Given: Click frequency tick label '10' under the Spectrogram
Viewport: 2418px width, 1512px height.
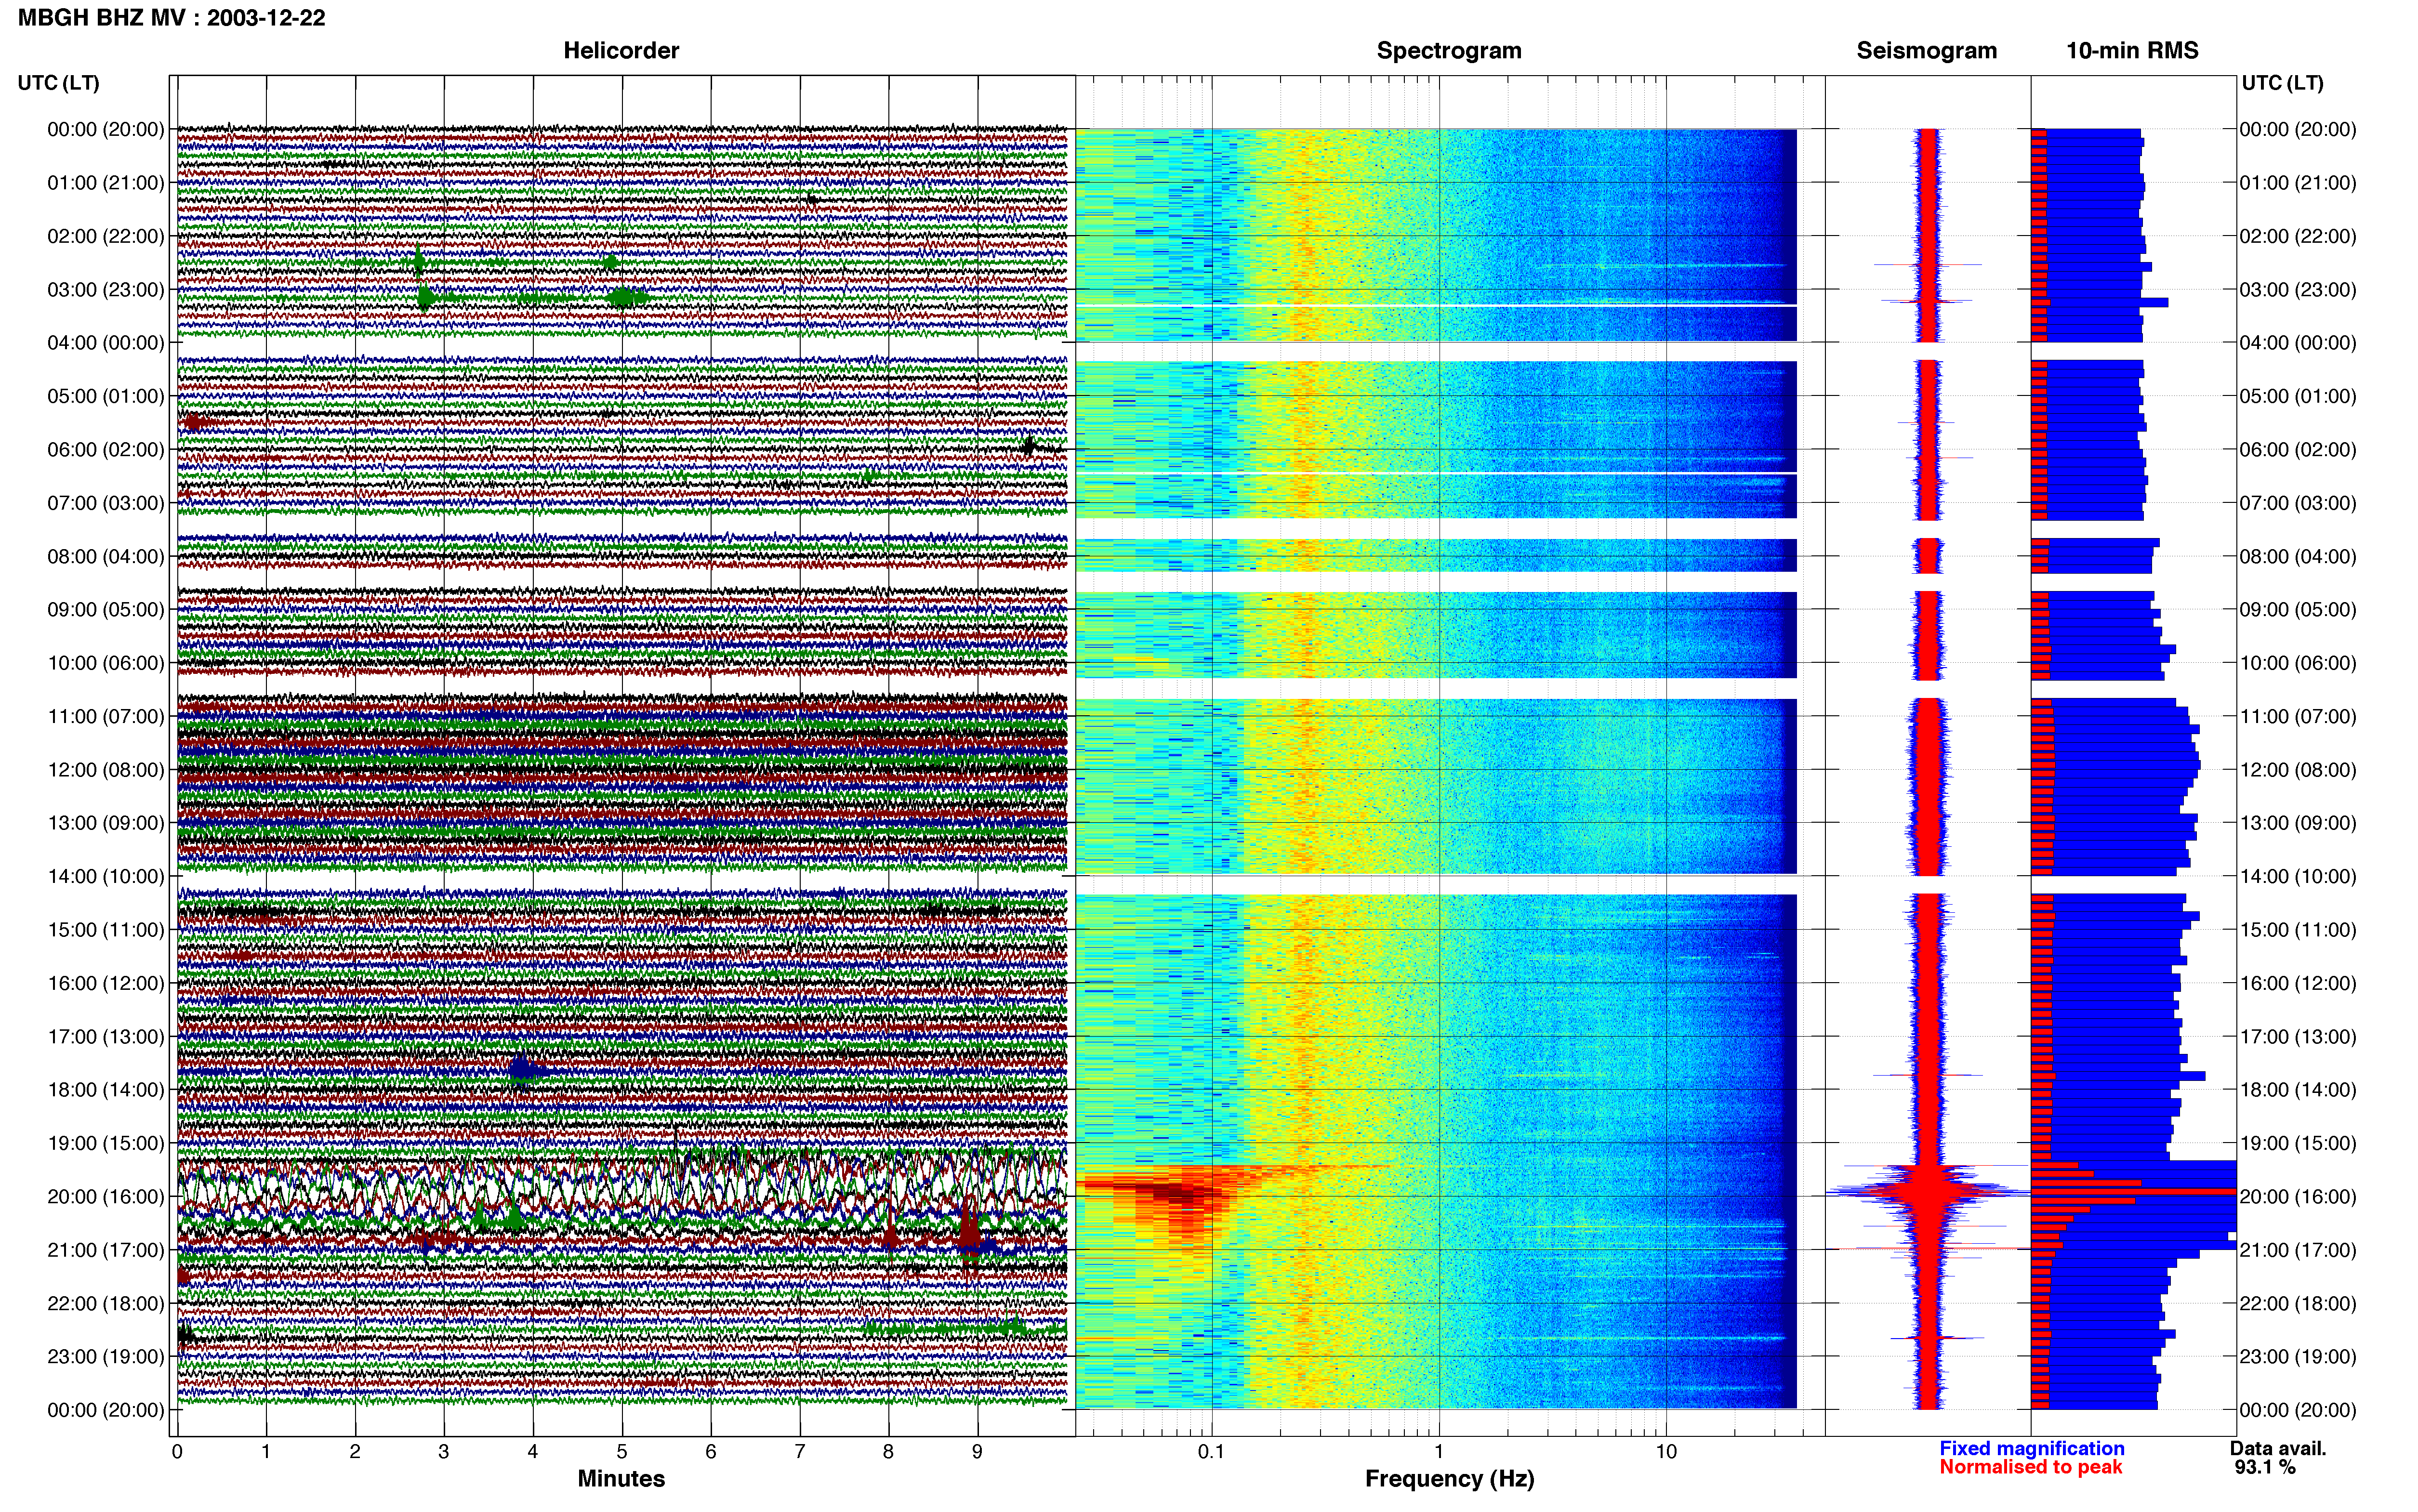Looking at the screenshot, I should [x=1666, y=1451].
